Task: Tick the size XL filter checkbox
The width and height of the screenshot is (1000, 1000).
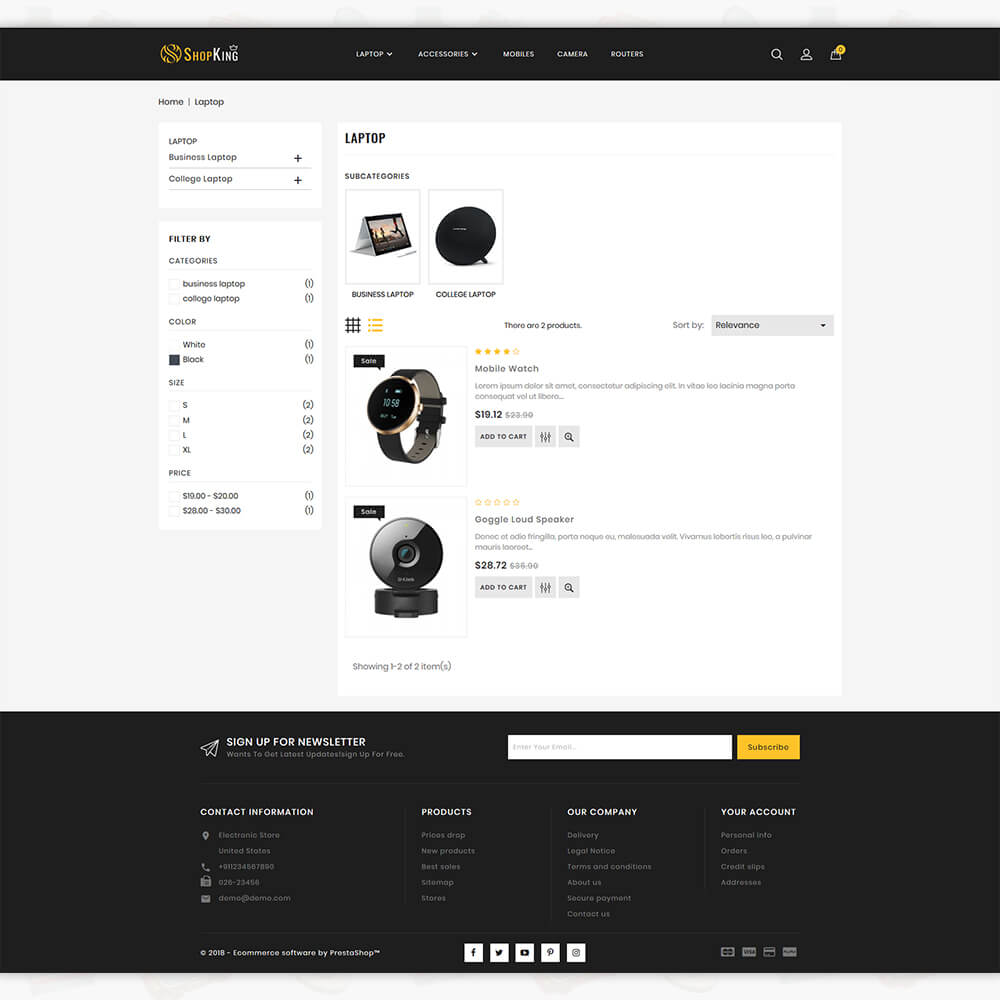Action: pos(174,451)
